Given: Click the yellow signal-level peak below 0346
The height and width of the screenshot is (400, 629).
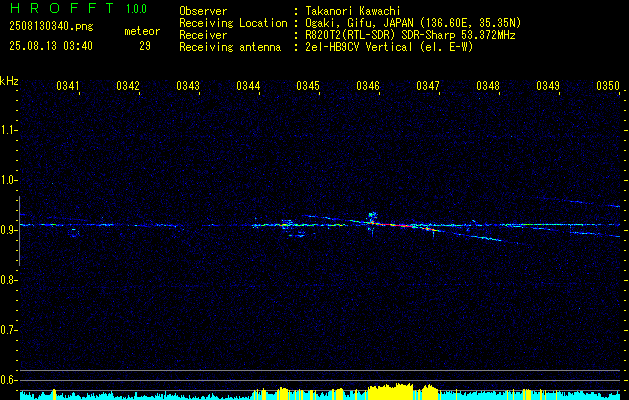Looking at the screenshot, I should 391,392.
